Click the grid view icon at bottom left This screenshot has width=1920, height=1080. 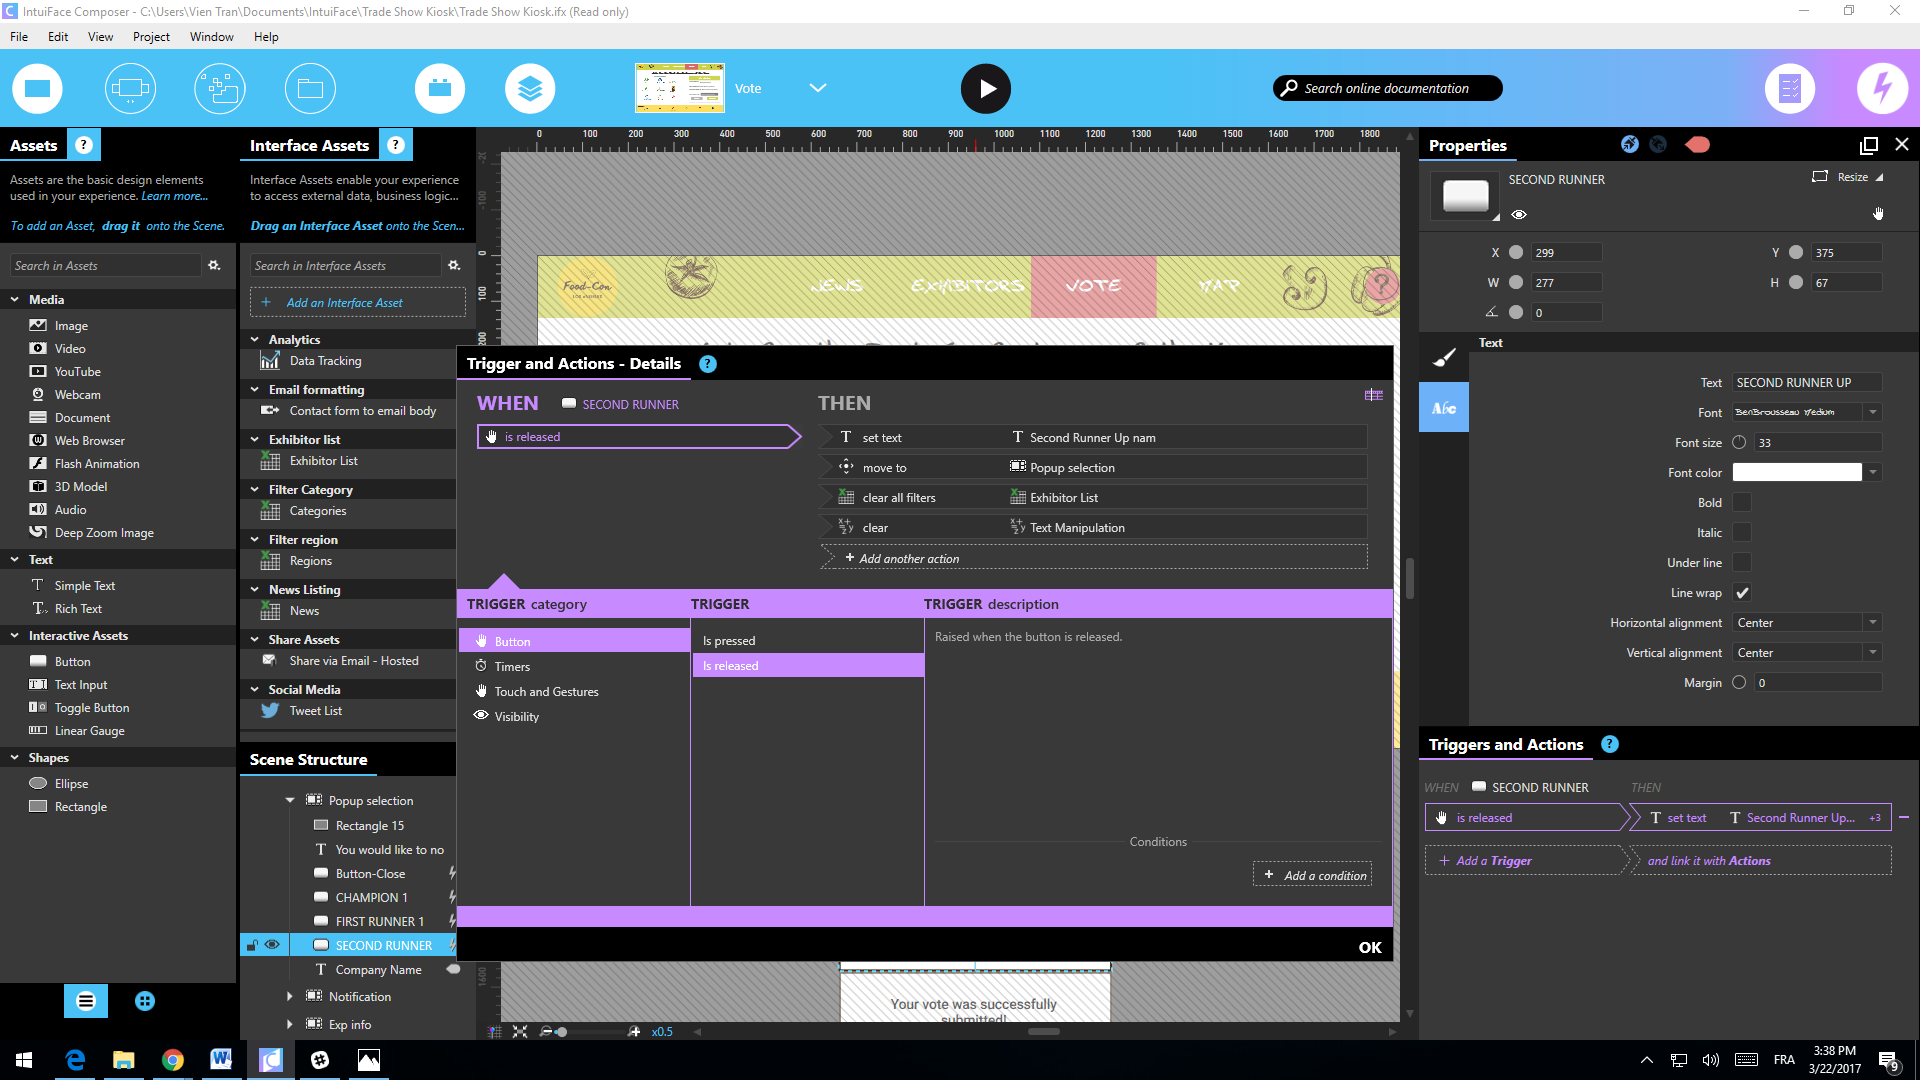tap(145, 1001)
